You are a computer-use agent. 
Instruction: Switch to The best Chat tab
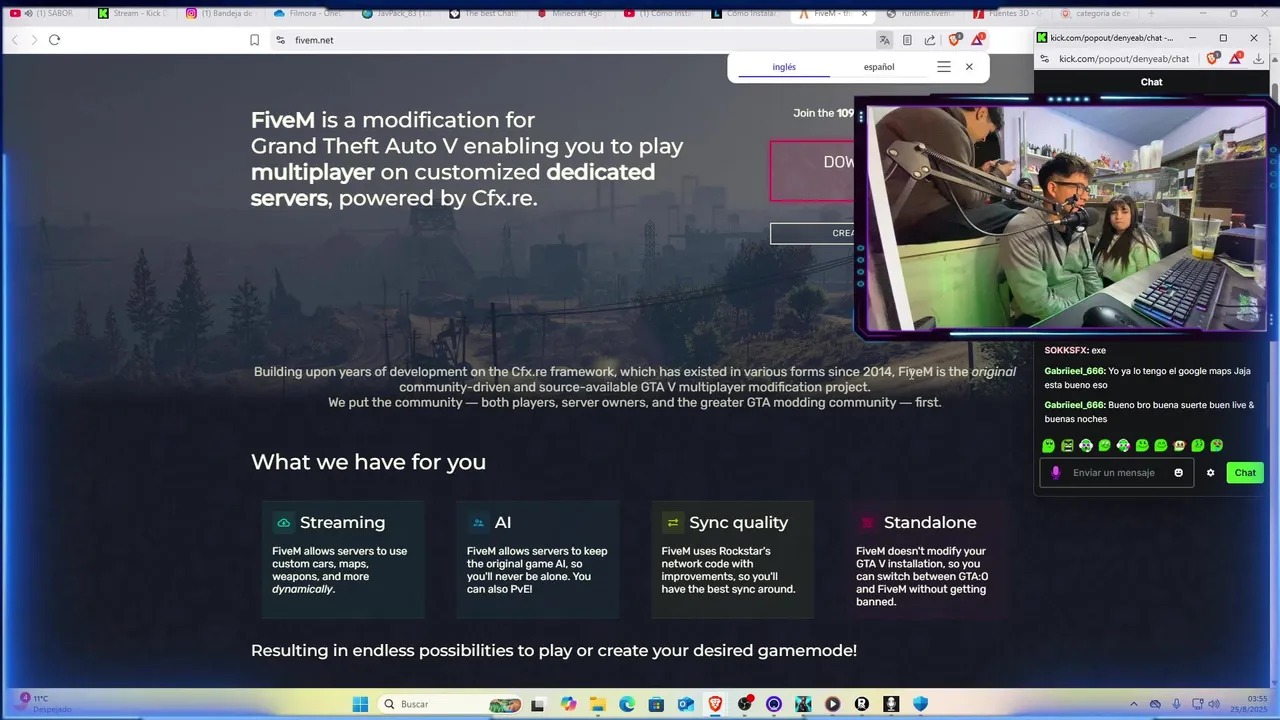[x=483, y=14]
